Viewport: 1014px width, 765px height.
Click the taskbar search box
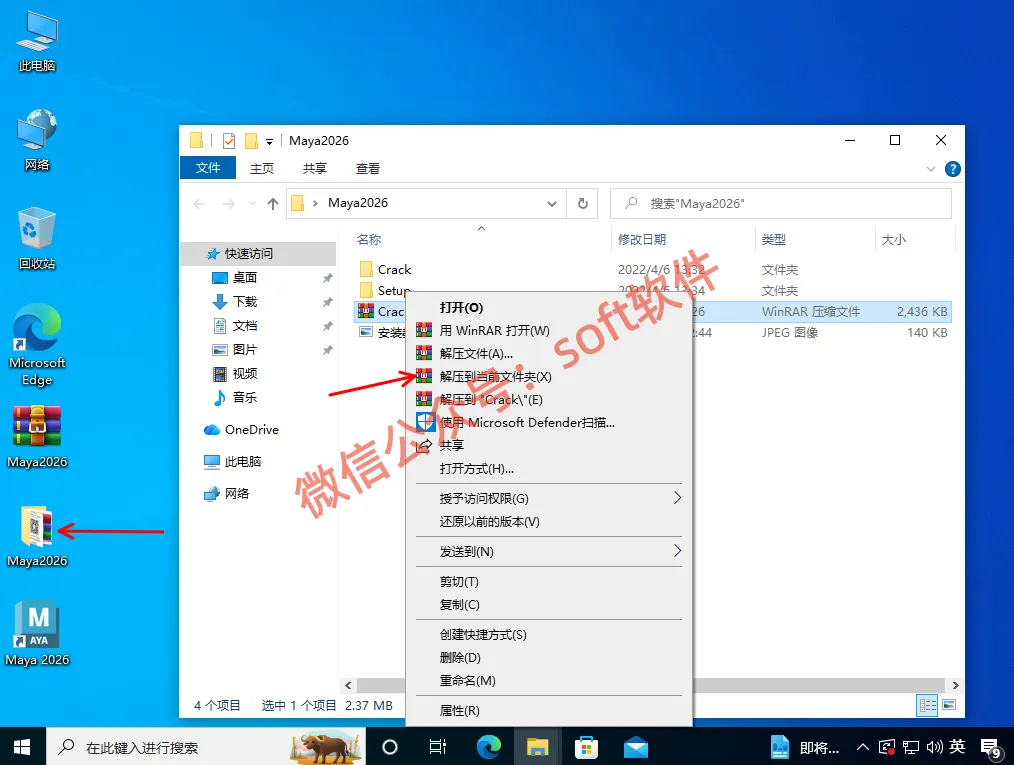[x=206, y=747]
